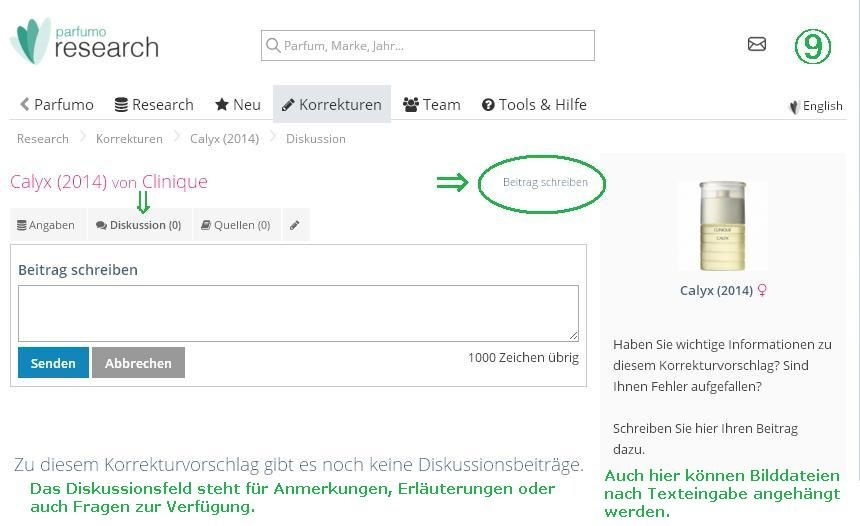Switch to the Angaben tab

[x=46, y=225]
